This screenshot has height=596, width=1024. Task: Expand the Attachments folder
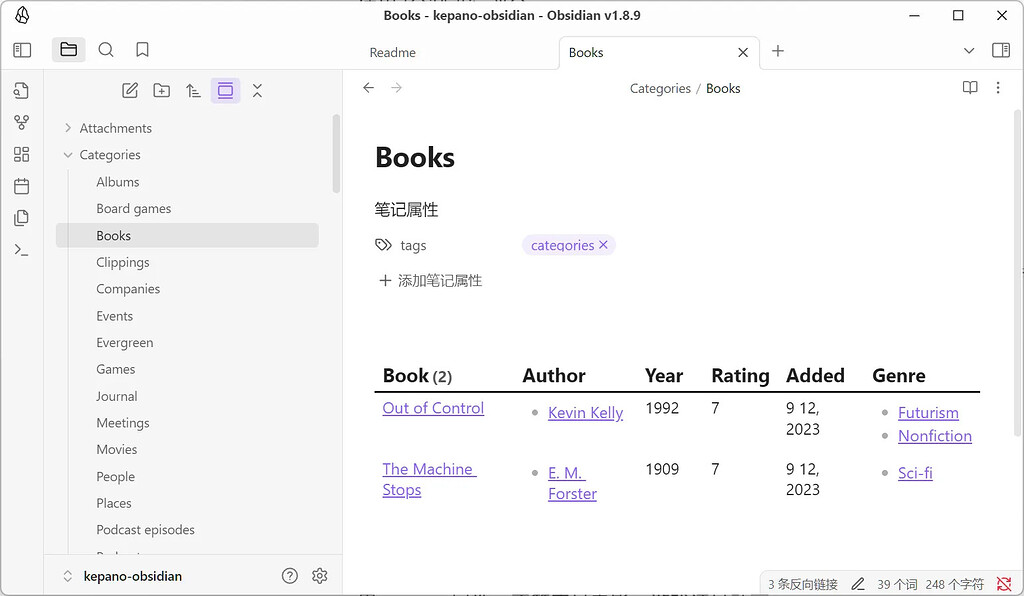point(68,128)
